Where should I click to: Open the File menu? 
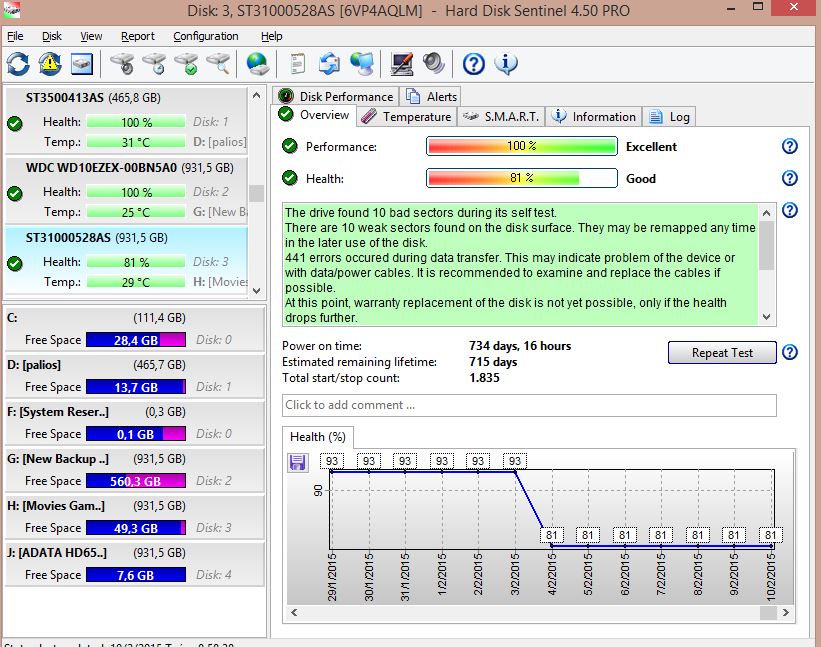coord(15,36)
